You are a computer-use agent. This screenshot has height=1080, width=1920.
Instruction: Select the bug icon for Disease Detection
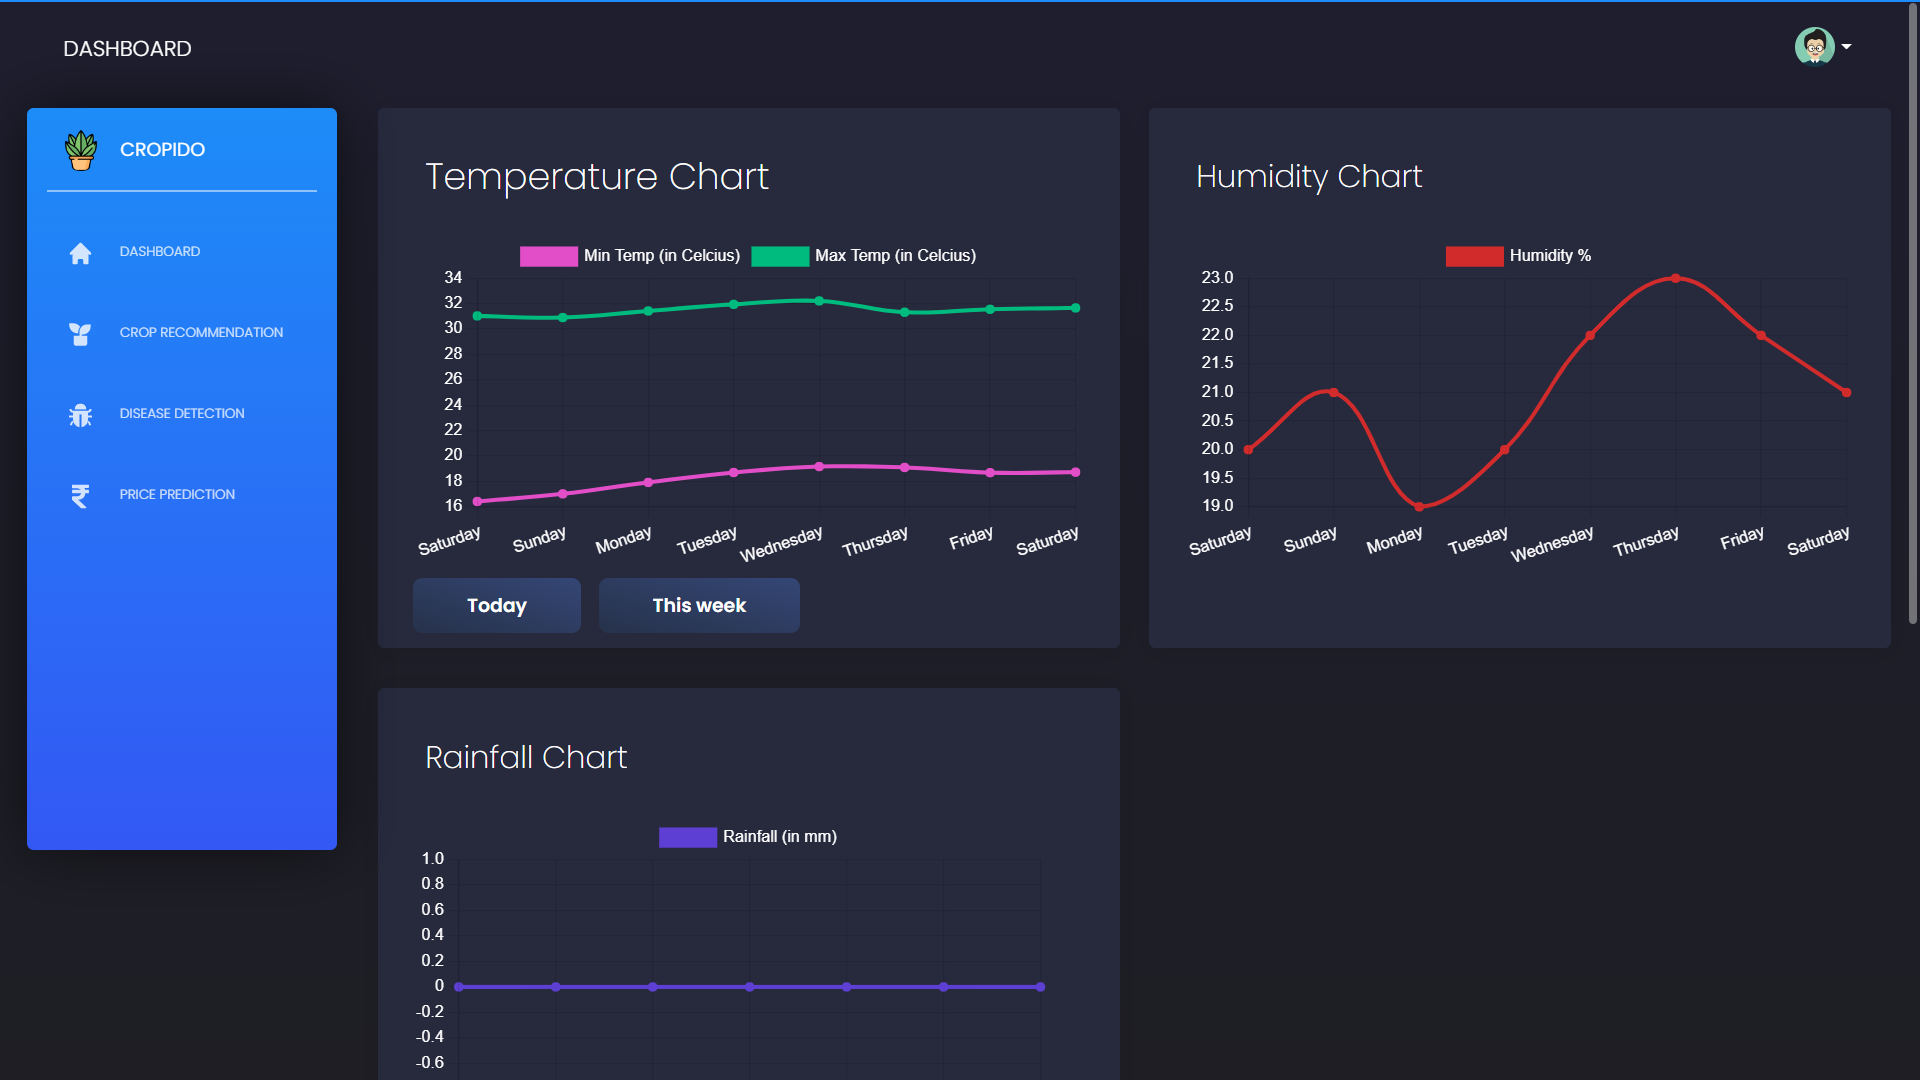coord(80,414)
